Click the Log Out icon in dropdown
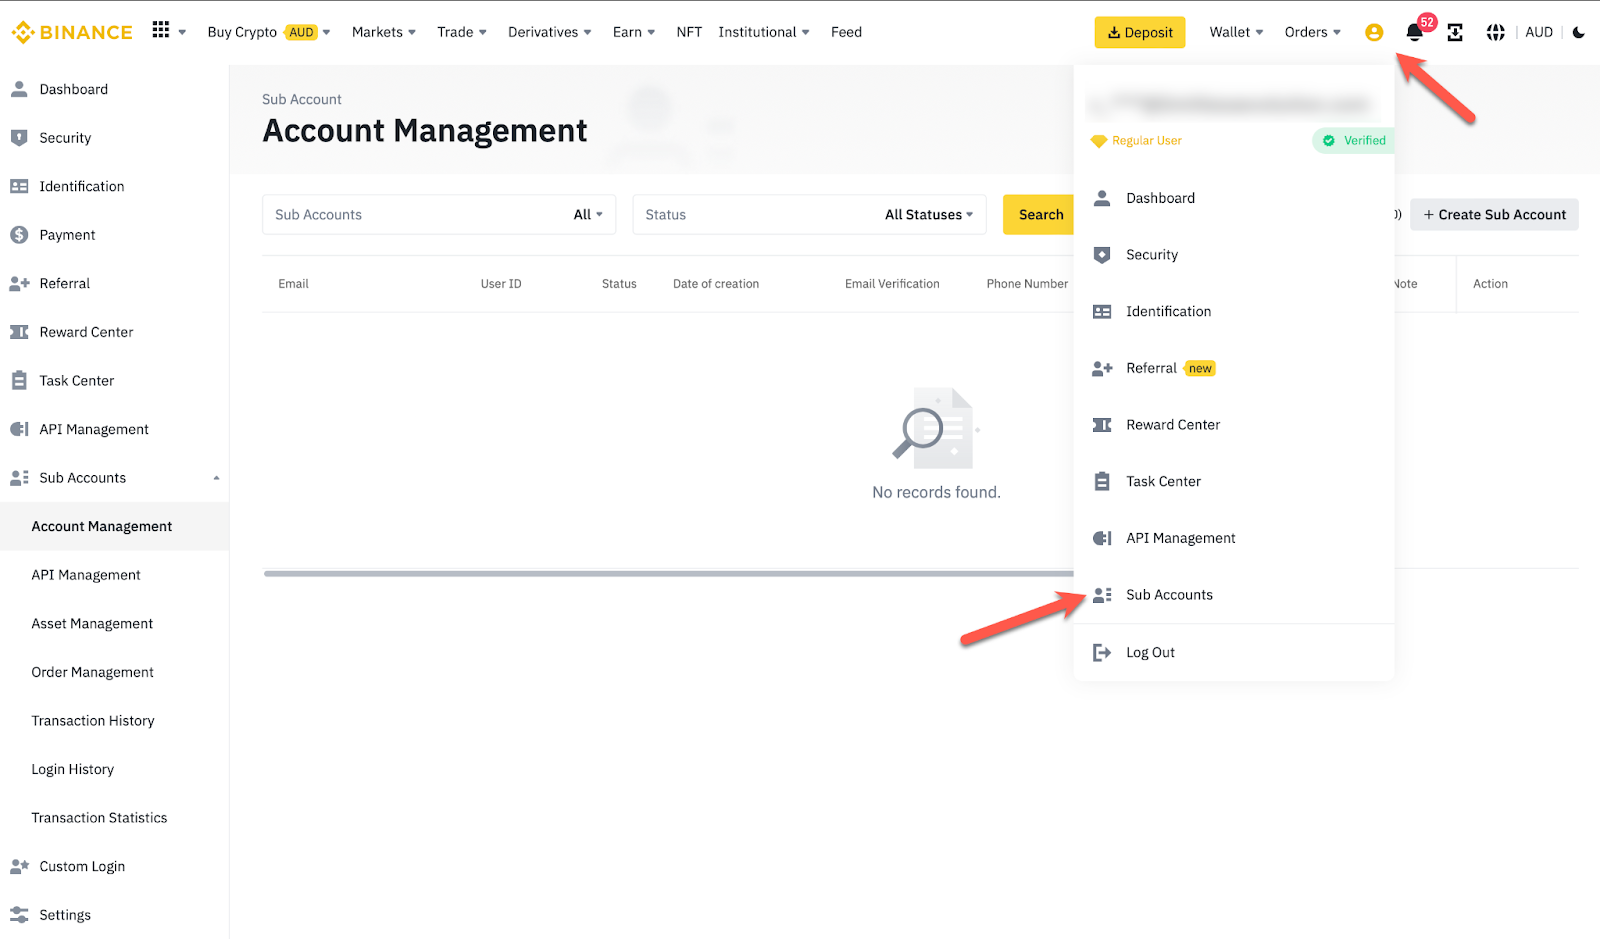This screenshot has width=1600, height=946. [x=1102, y=653]
